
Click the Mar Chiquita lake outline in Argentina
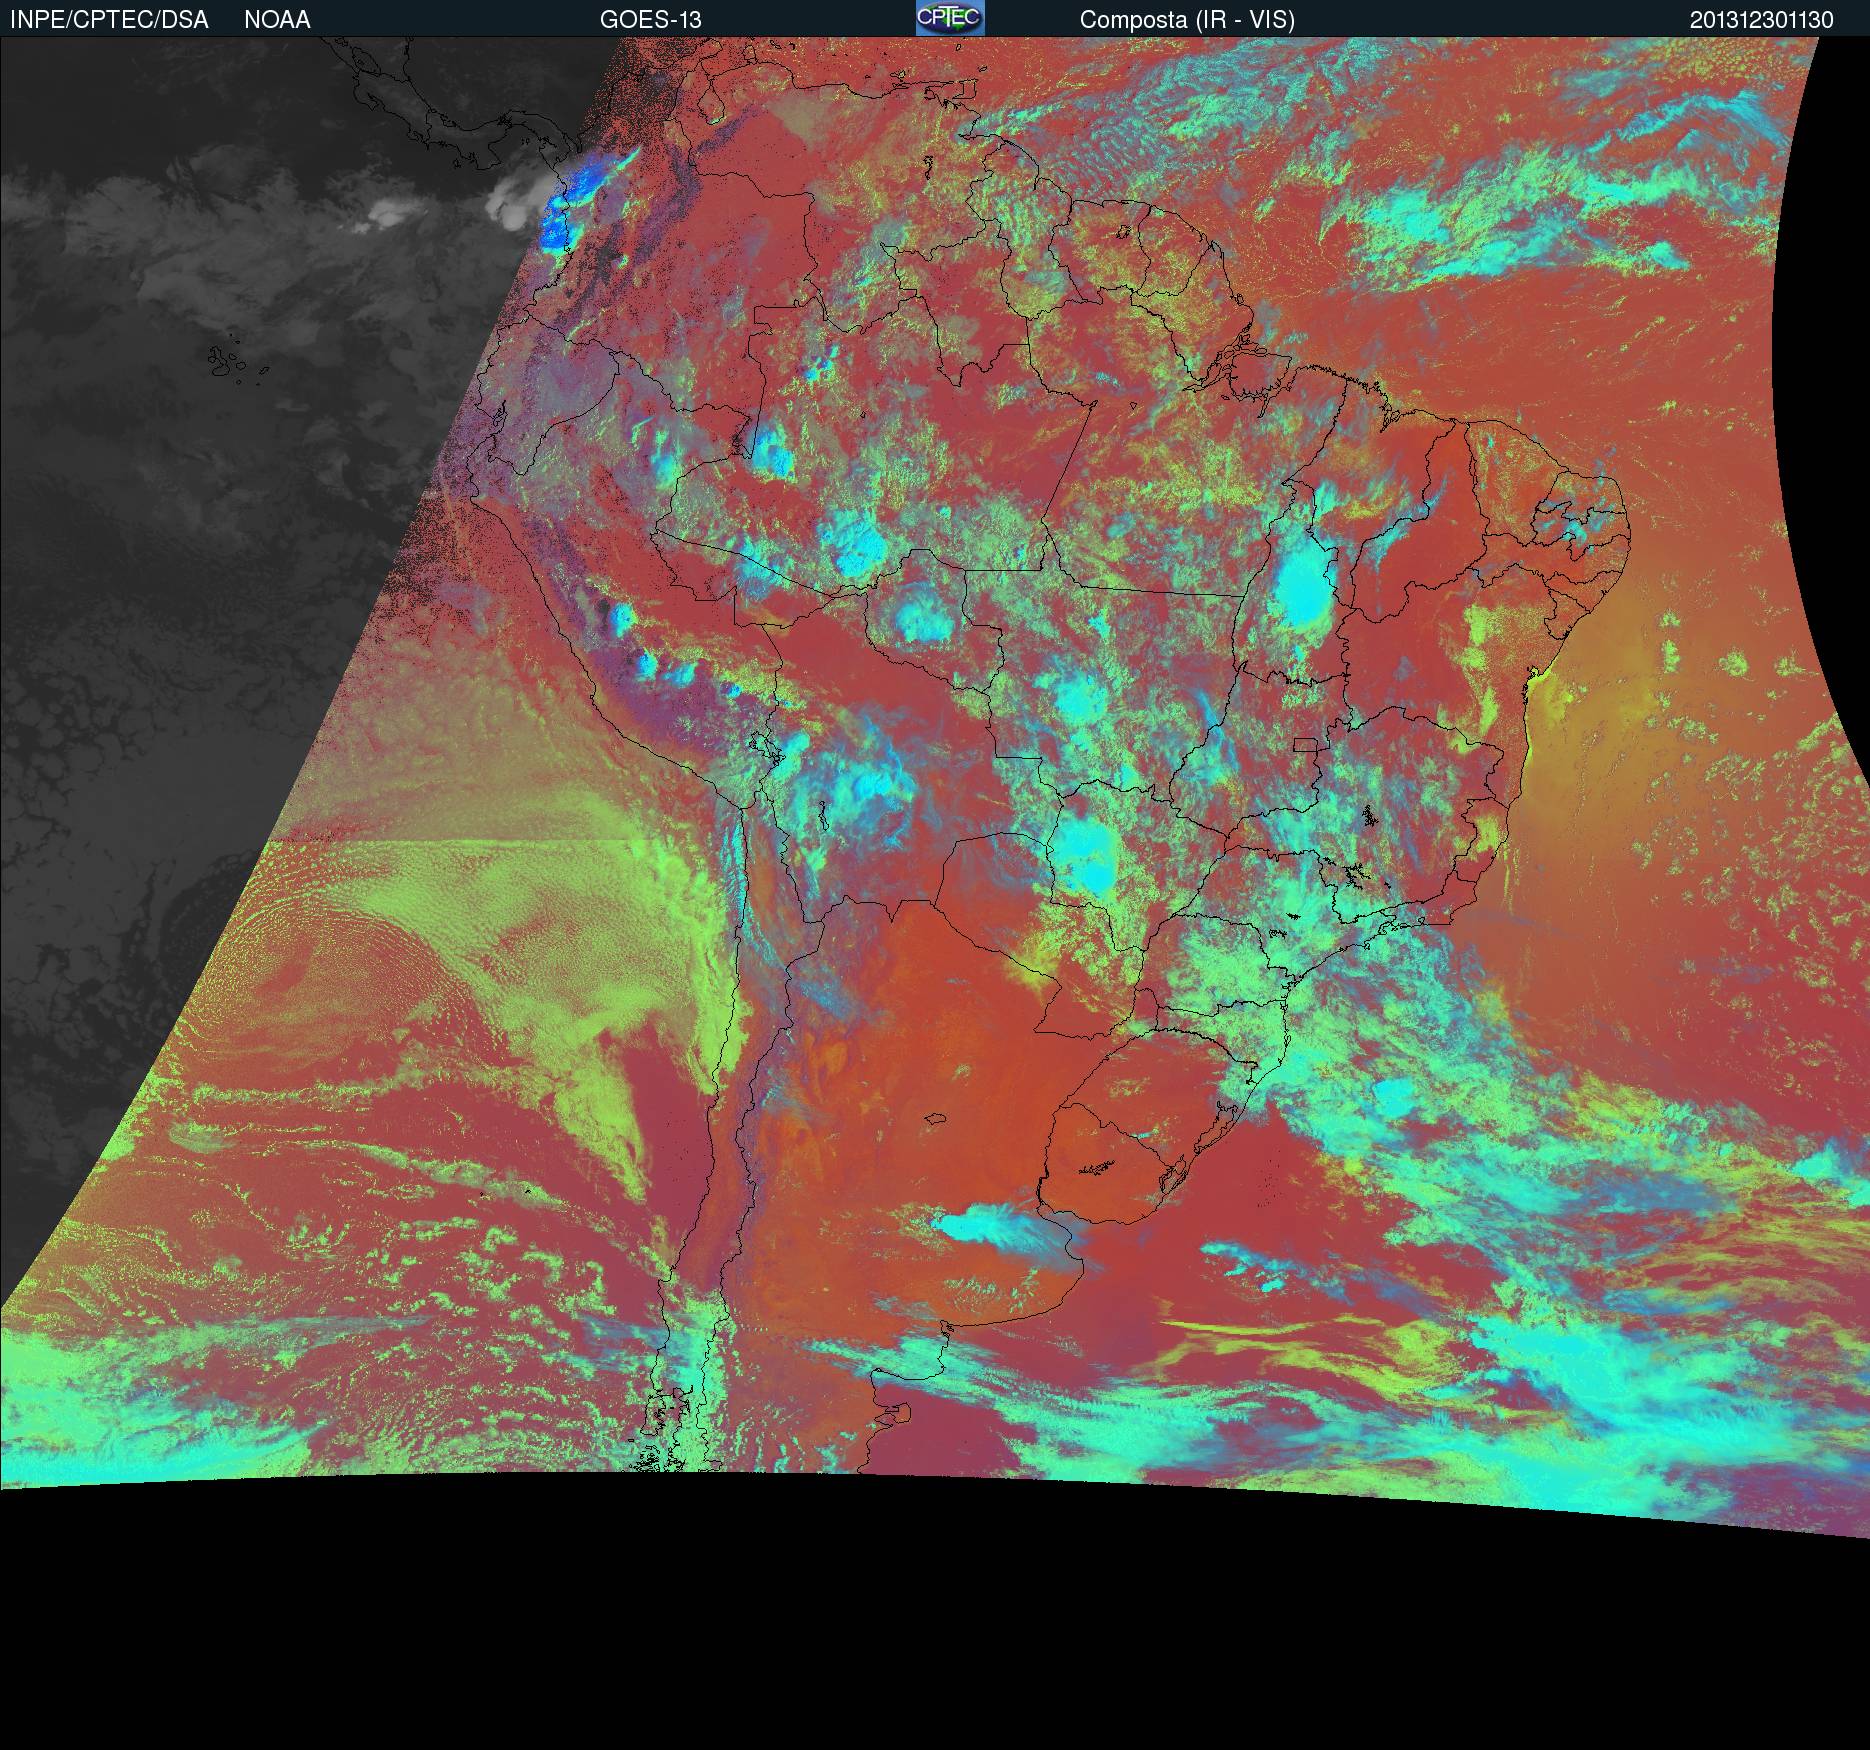(936, 1120)
